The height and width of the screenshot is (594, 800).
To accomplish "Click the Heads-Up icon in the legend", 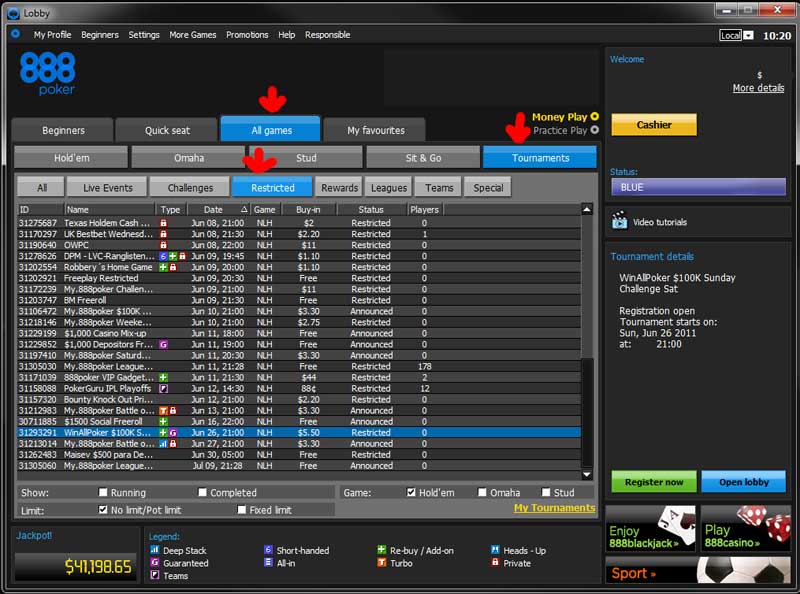I will pyautogui.click(x=495, y=550).
